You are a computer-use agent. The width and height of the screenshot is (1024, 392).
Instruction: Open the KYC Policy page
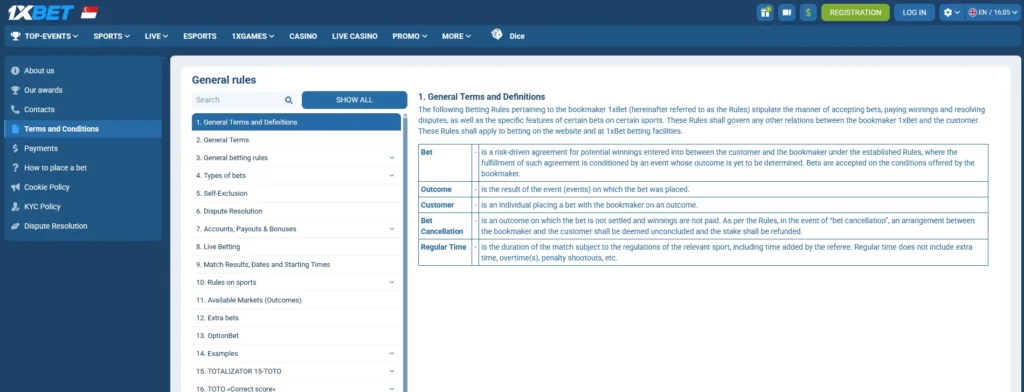42,206
